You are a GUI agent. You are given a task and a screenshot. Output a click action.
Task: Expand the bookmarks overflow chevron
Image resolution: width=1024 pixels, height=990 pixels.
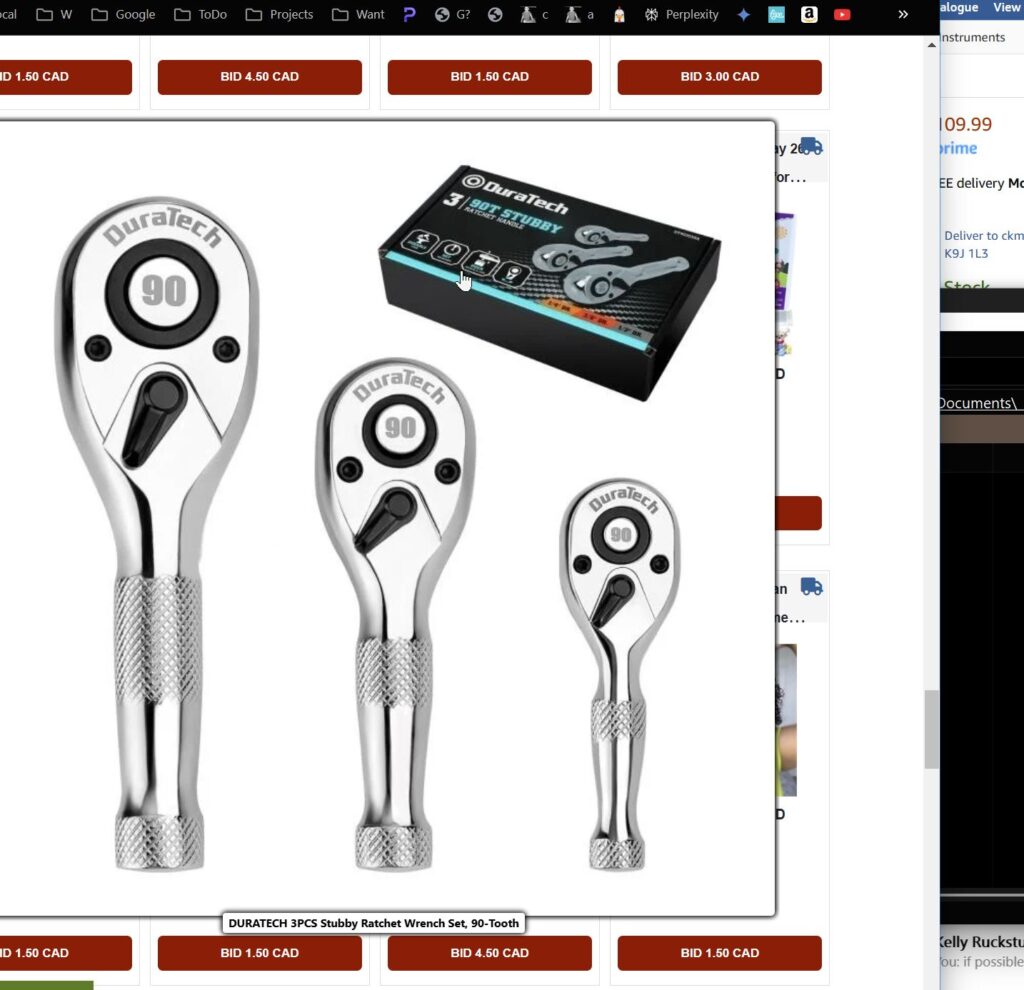point(903,15)
